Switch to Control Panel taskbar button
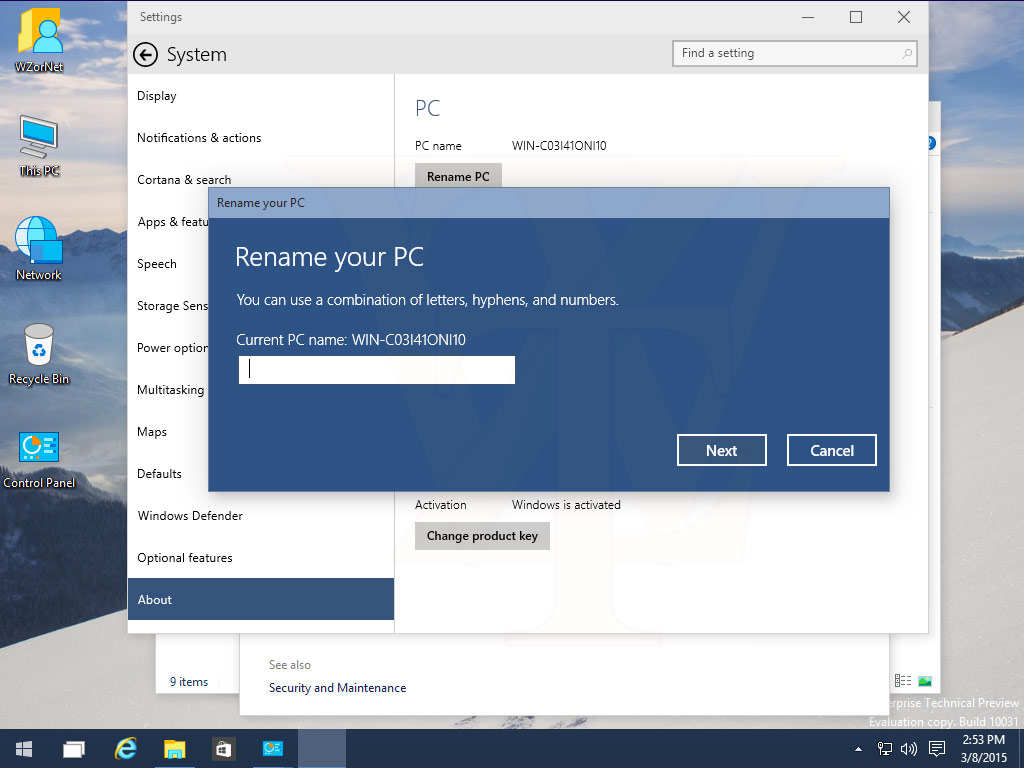 272,748
